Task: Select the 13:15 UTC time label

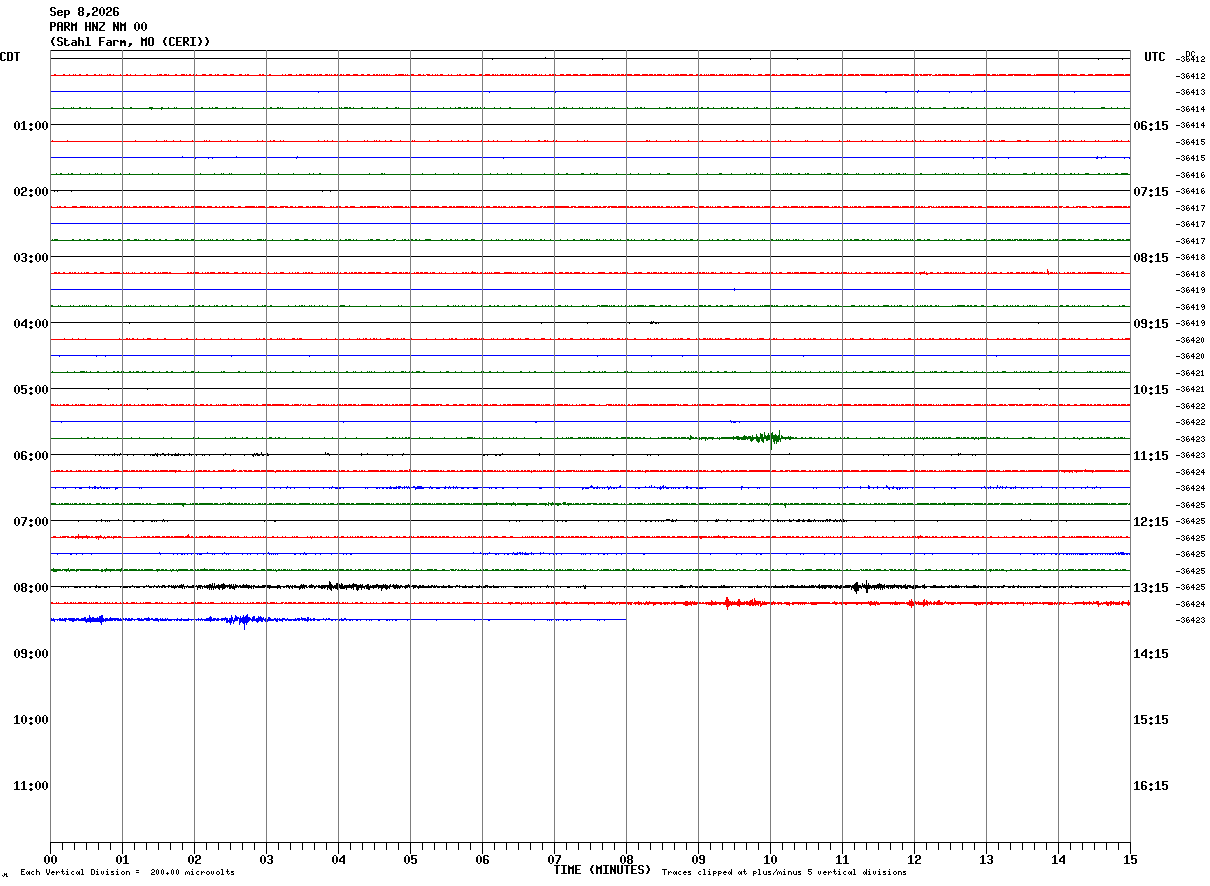Action: coord(1150,587)
